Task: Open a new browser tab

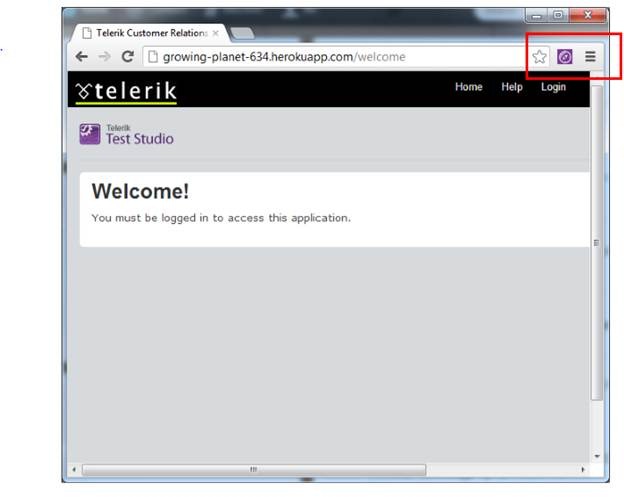Action: click(x=243, y=34)
